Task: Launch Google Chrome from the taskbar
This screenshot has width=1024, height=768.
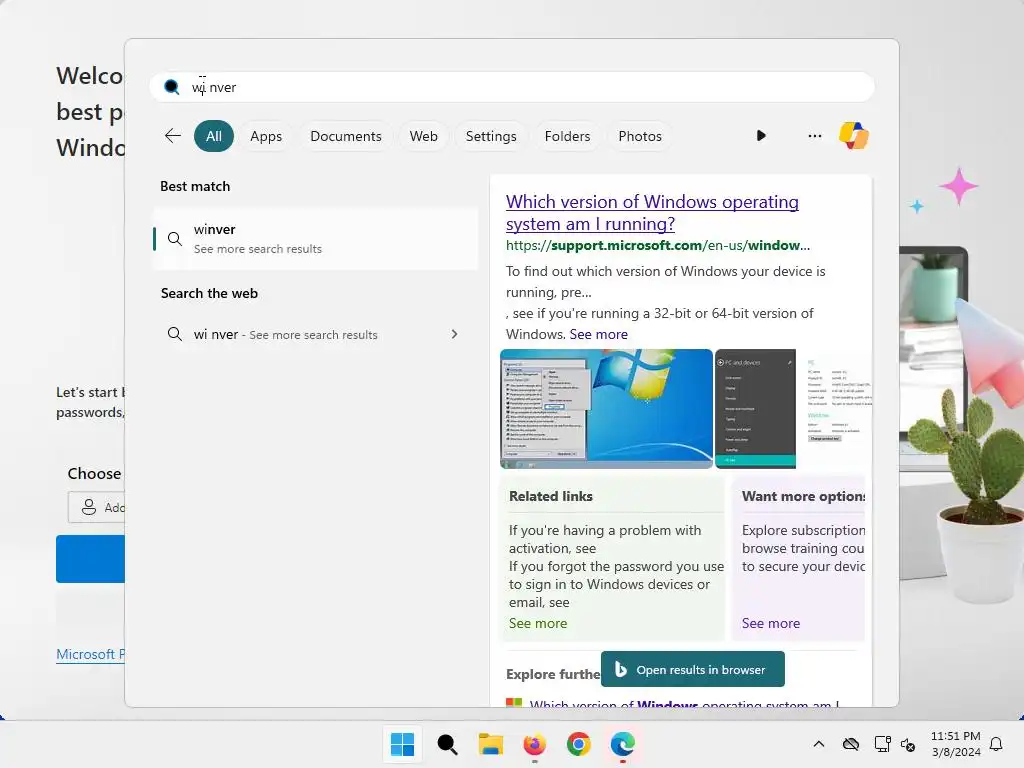Action: [x=579, y=744]
